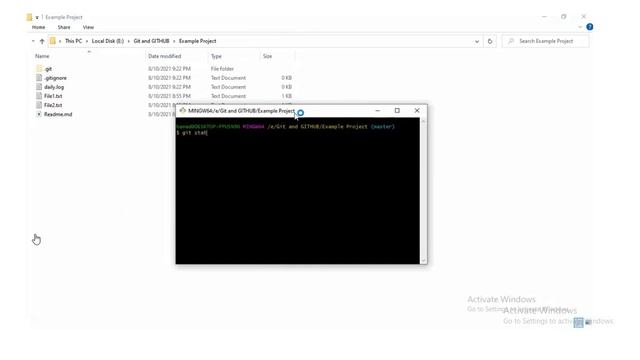Minimize the Example Project Explorer window
Image resolution: width=640 pixels, height=360 pixels.
[x=544, y=17]
